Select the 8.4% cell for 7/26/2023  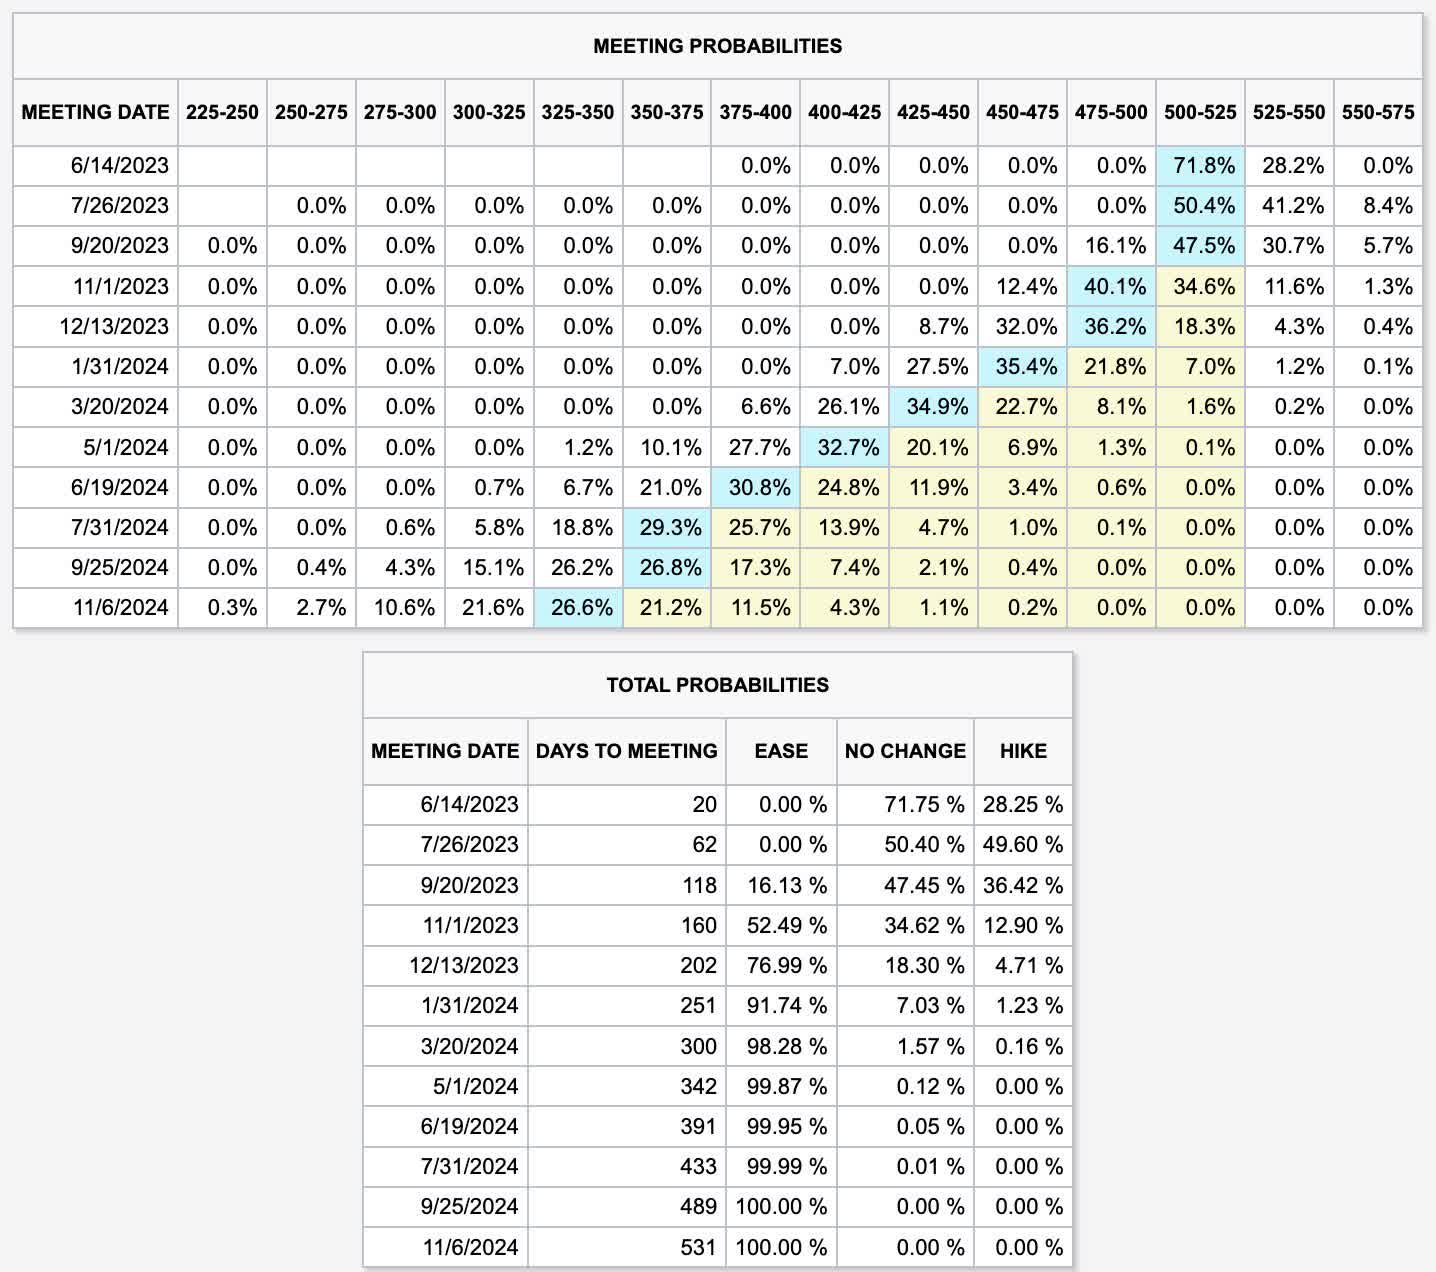click(1378, 206)
